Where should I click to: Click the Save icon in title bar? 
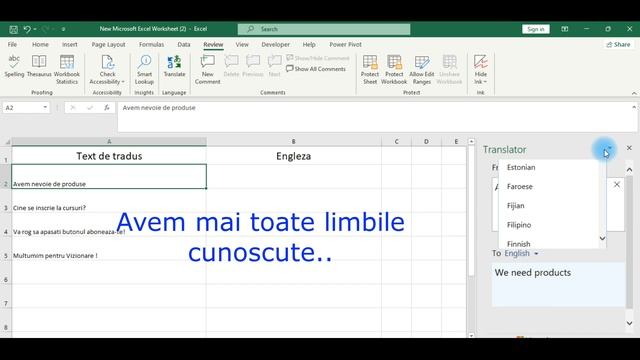click(13, 29)
